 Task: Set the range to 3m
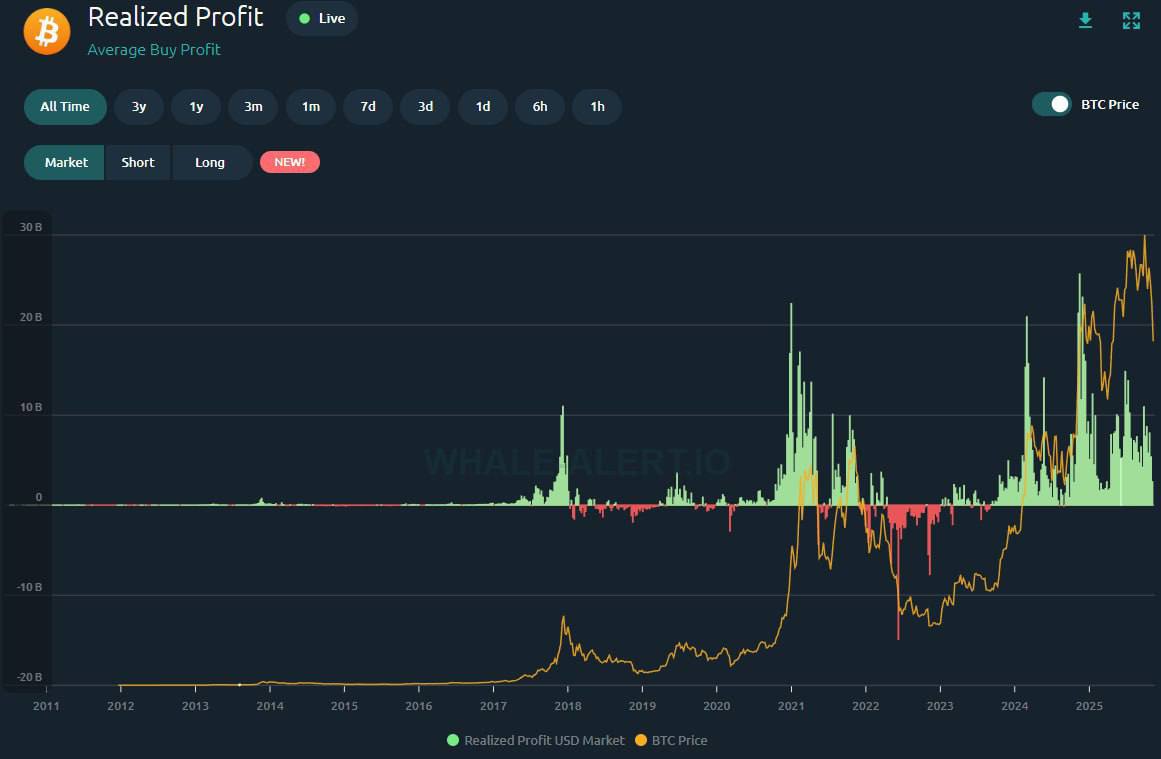tap(254, 107)
